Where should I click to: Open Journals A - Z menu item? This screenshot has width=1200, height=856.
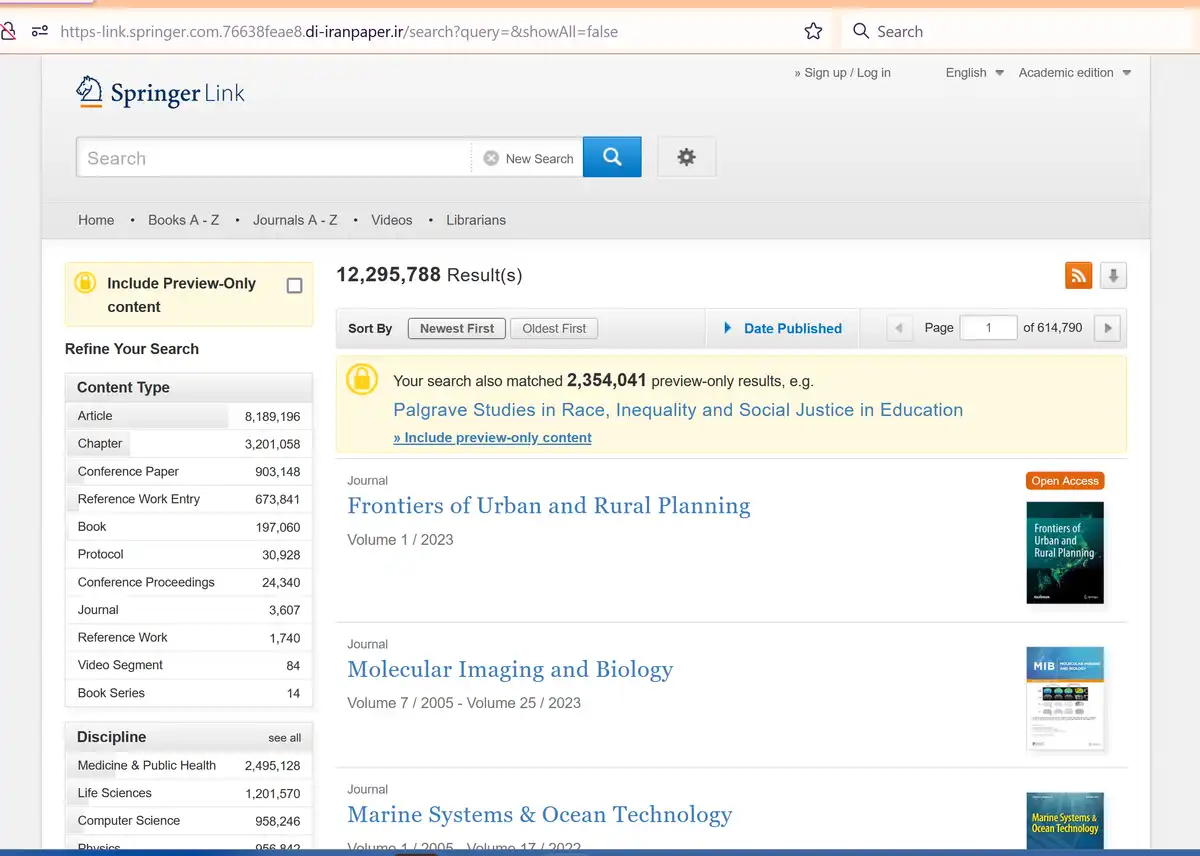pyautogui.click(x=295, y=220)
